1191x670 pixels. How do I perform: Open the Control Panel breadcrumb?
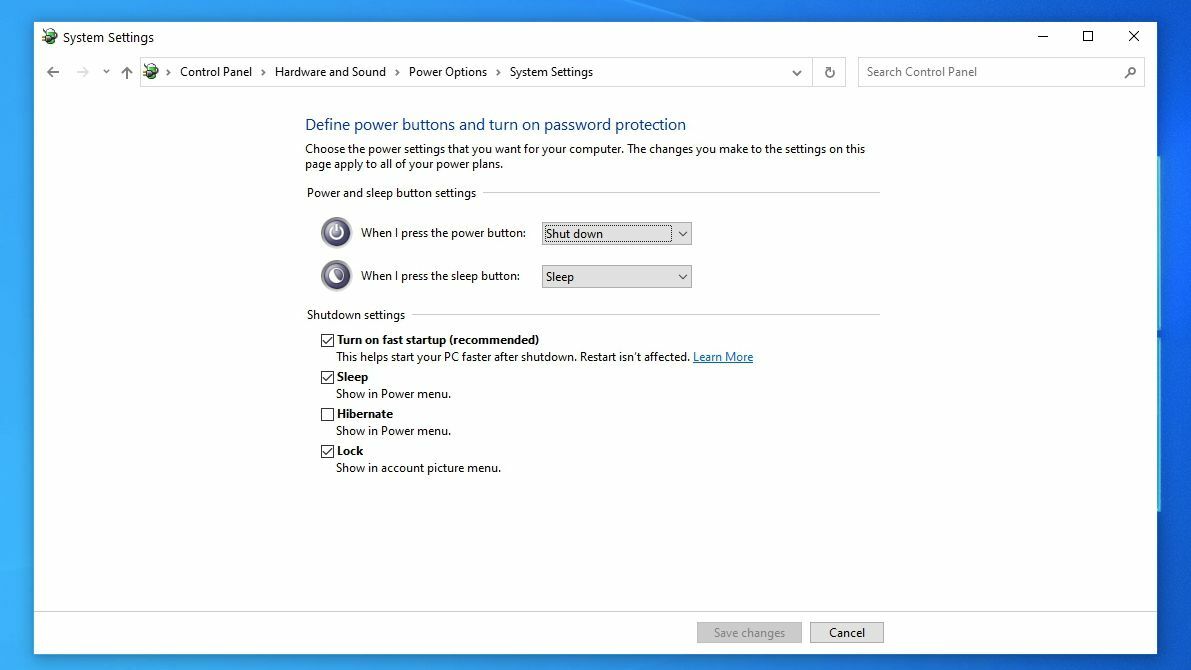point(216,72)
